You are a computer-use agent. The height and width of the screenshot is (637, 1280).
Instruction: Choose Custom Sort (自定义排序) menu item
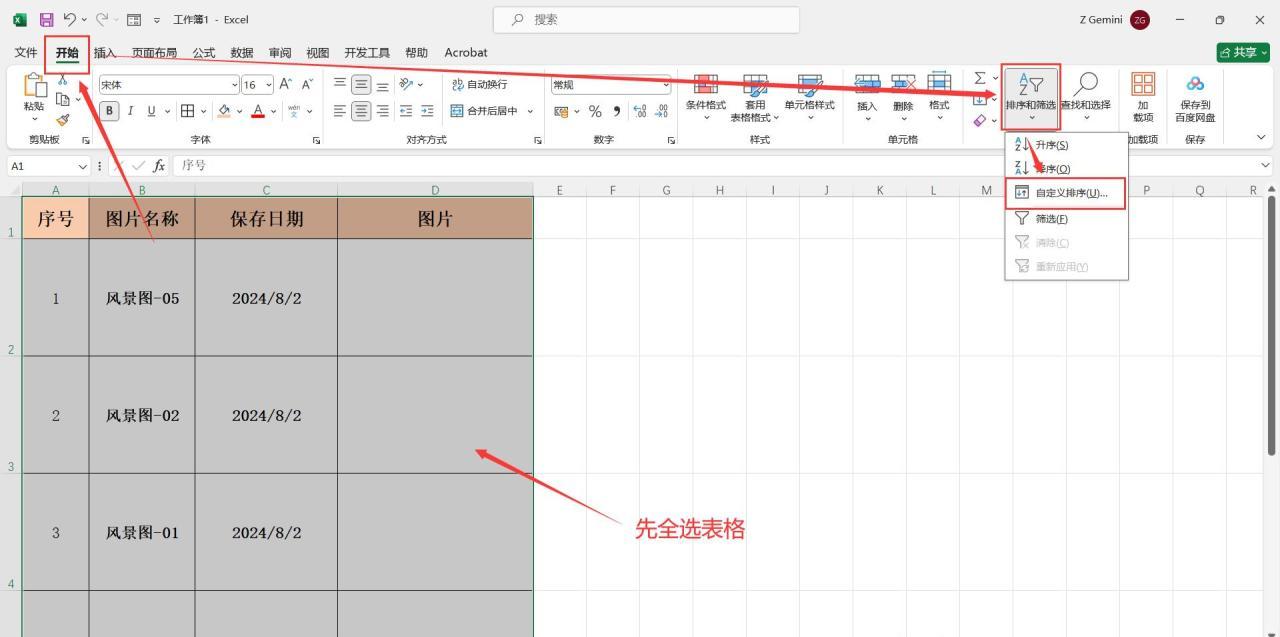coord(1066,193)
